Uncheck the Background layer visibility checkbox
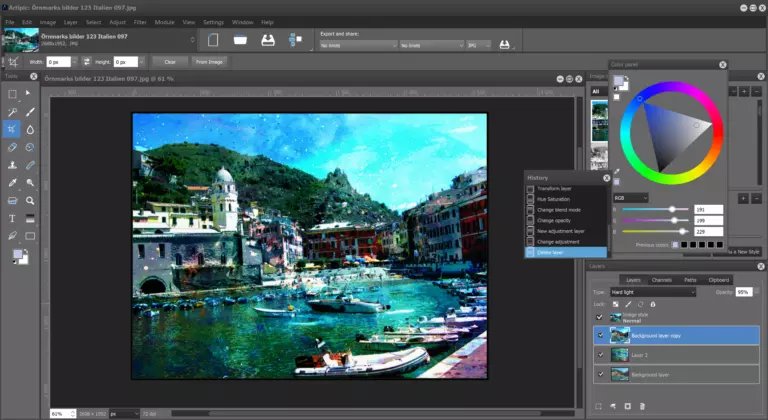Image resolution: width=768 pixels, height=420 pixels. 600,374
